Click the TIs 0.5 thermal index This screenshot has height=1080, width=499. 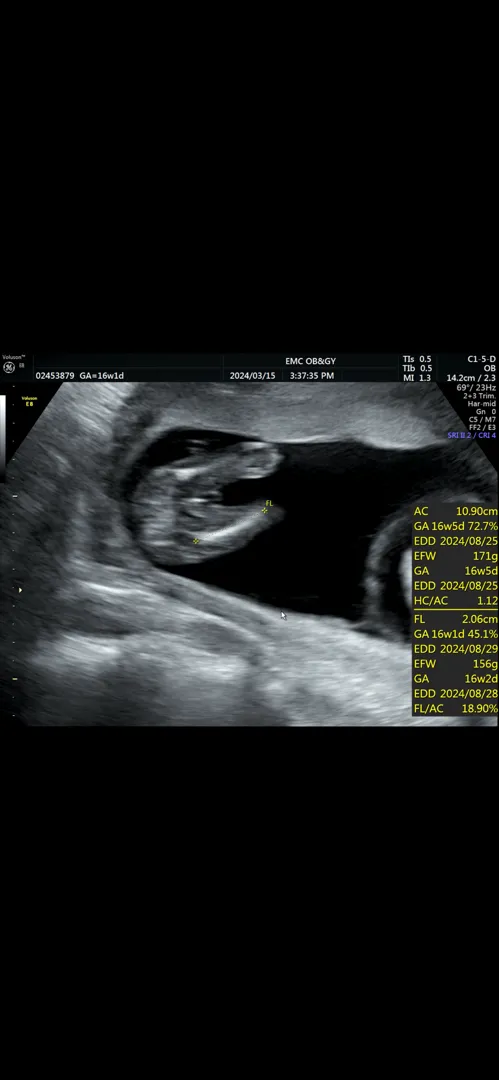click(417, 359)
